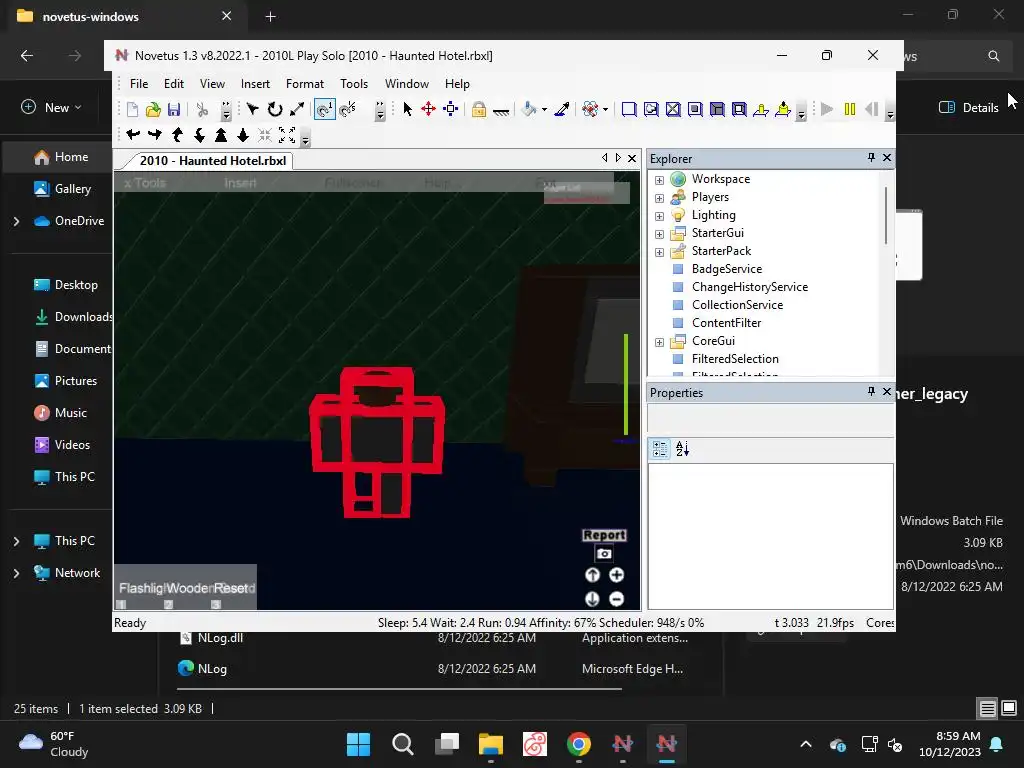
Task: Open the Tools menu
Action: click(354, 84)
